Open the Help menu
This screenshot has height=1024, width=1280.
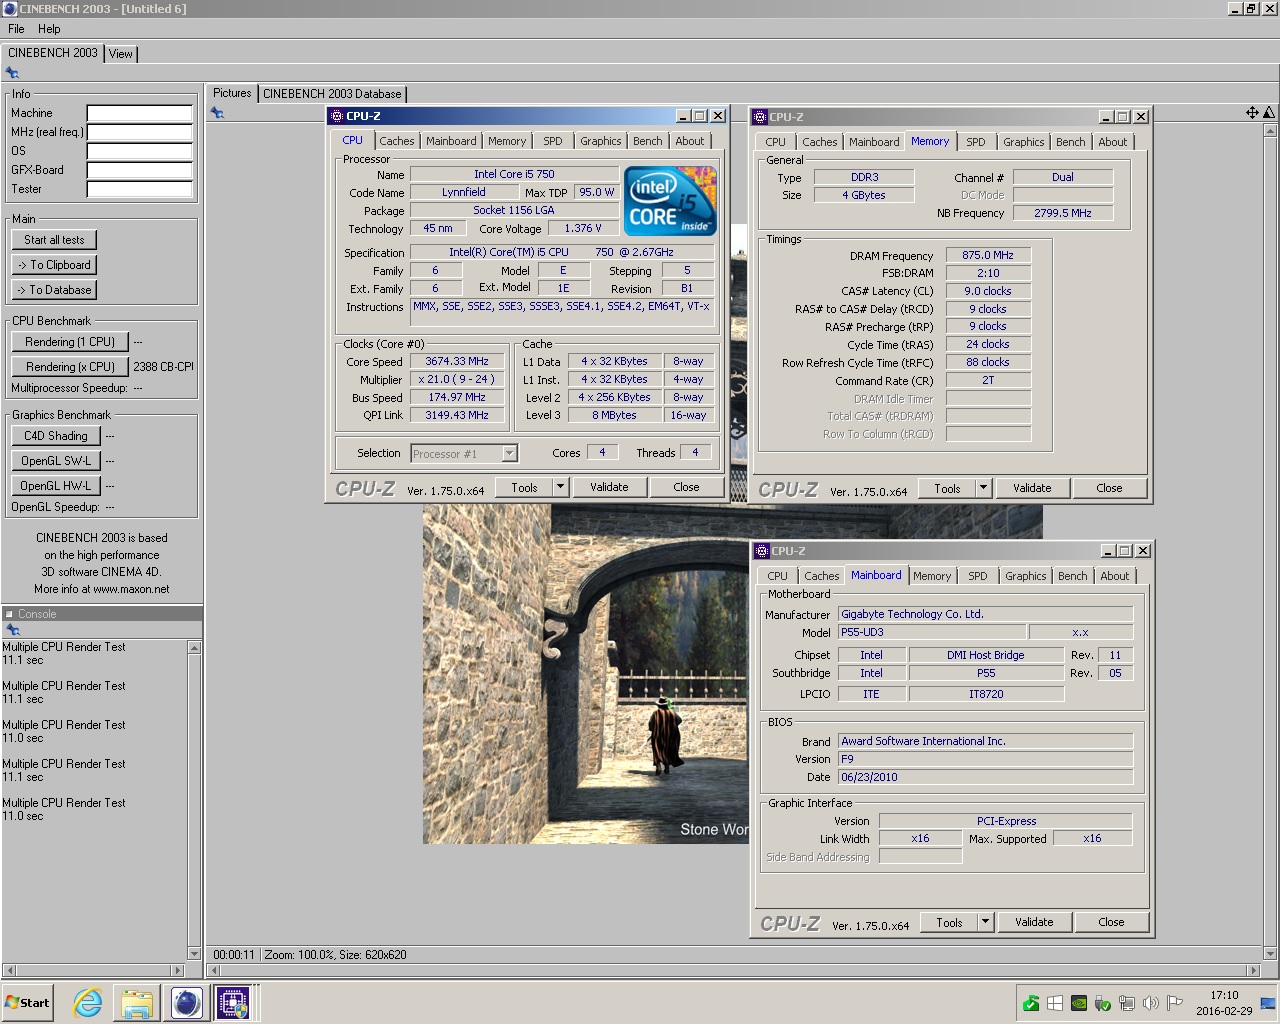pos(49,29)
